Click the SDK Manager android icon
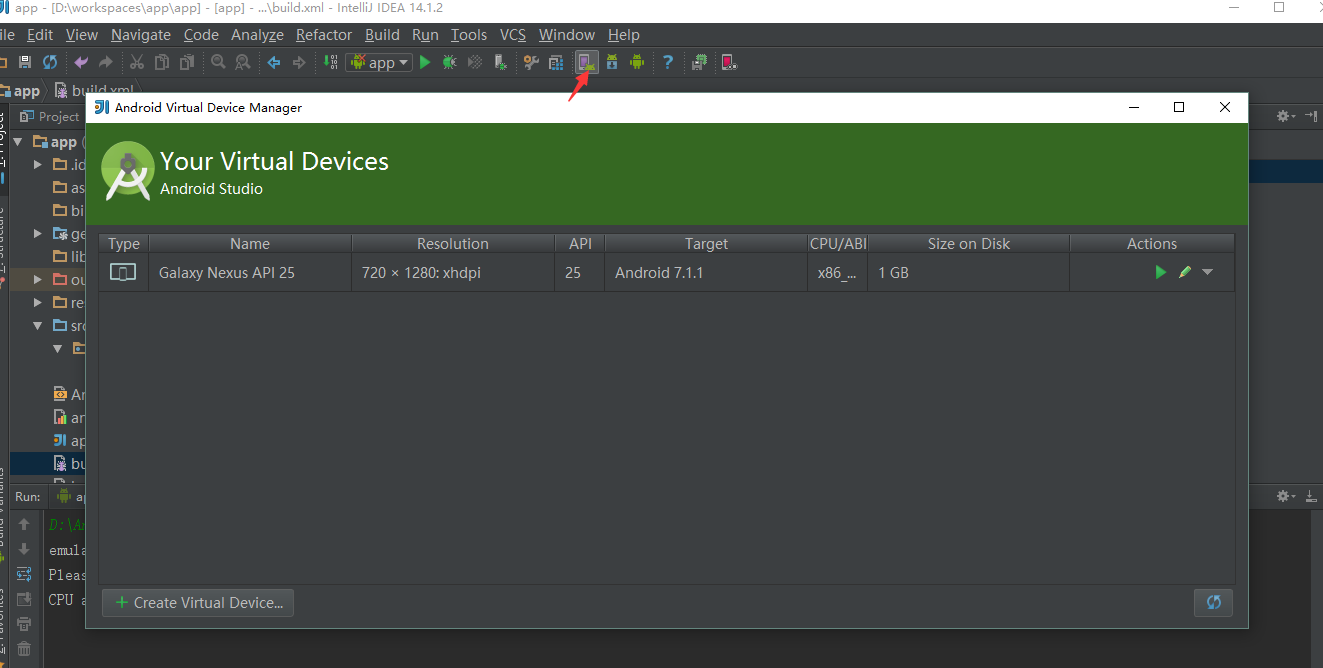1323x668 pixels. [612, 62]
